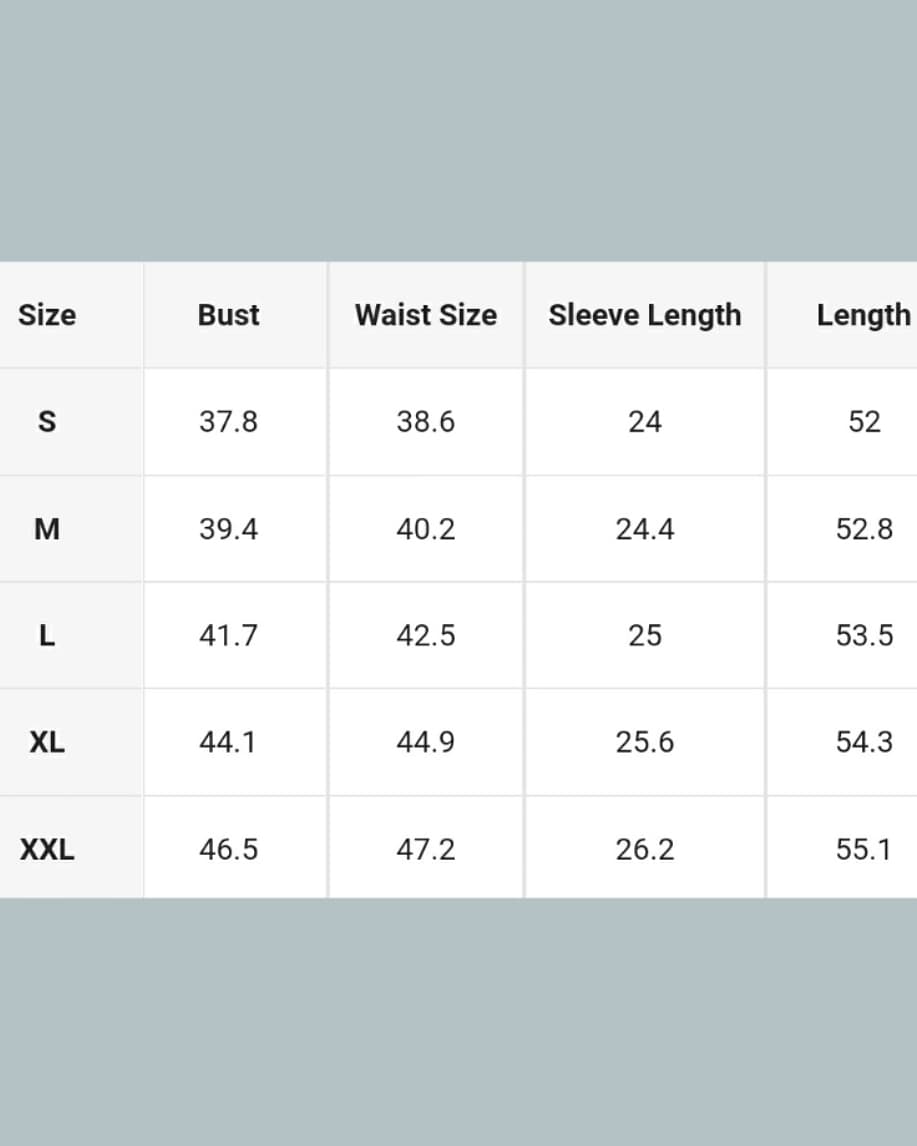Click the Waist Size column header
Viewport: 917px width, 1146px height.
(x=425, y=315)
